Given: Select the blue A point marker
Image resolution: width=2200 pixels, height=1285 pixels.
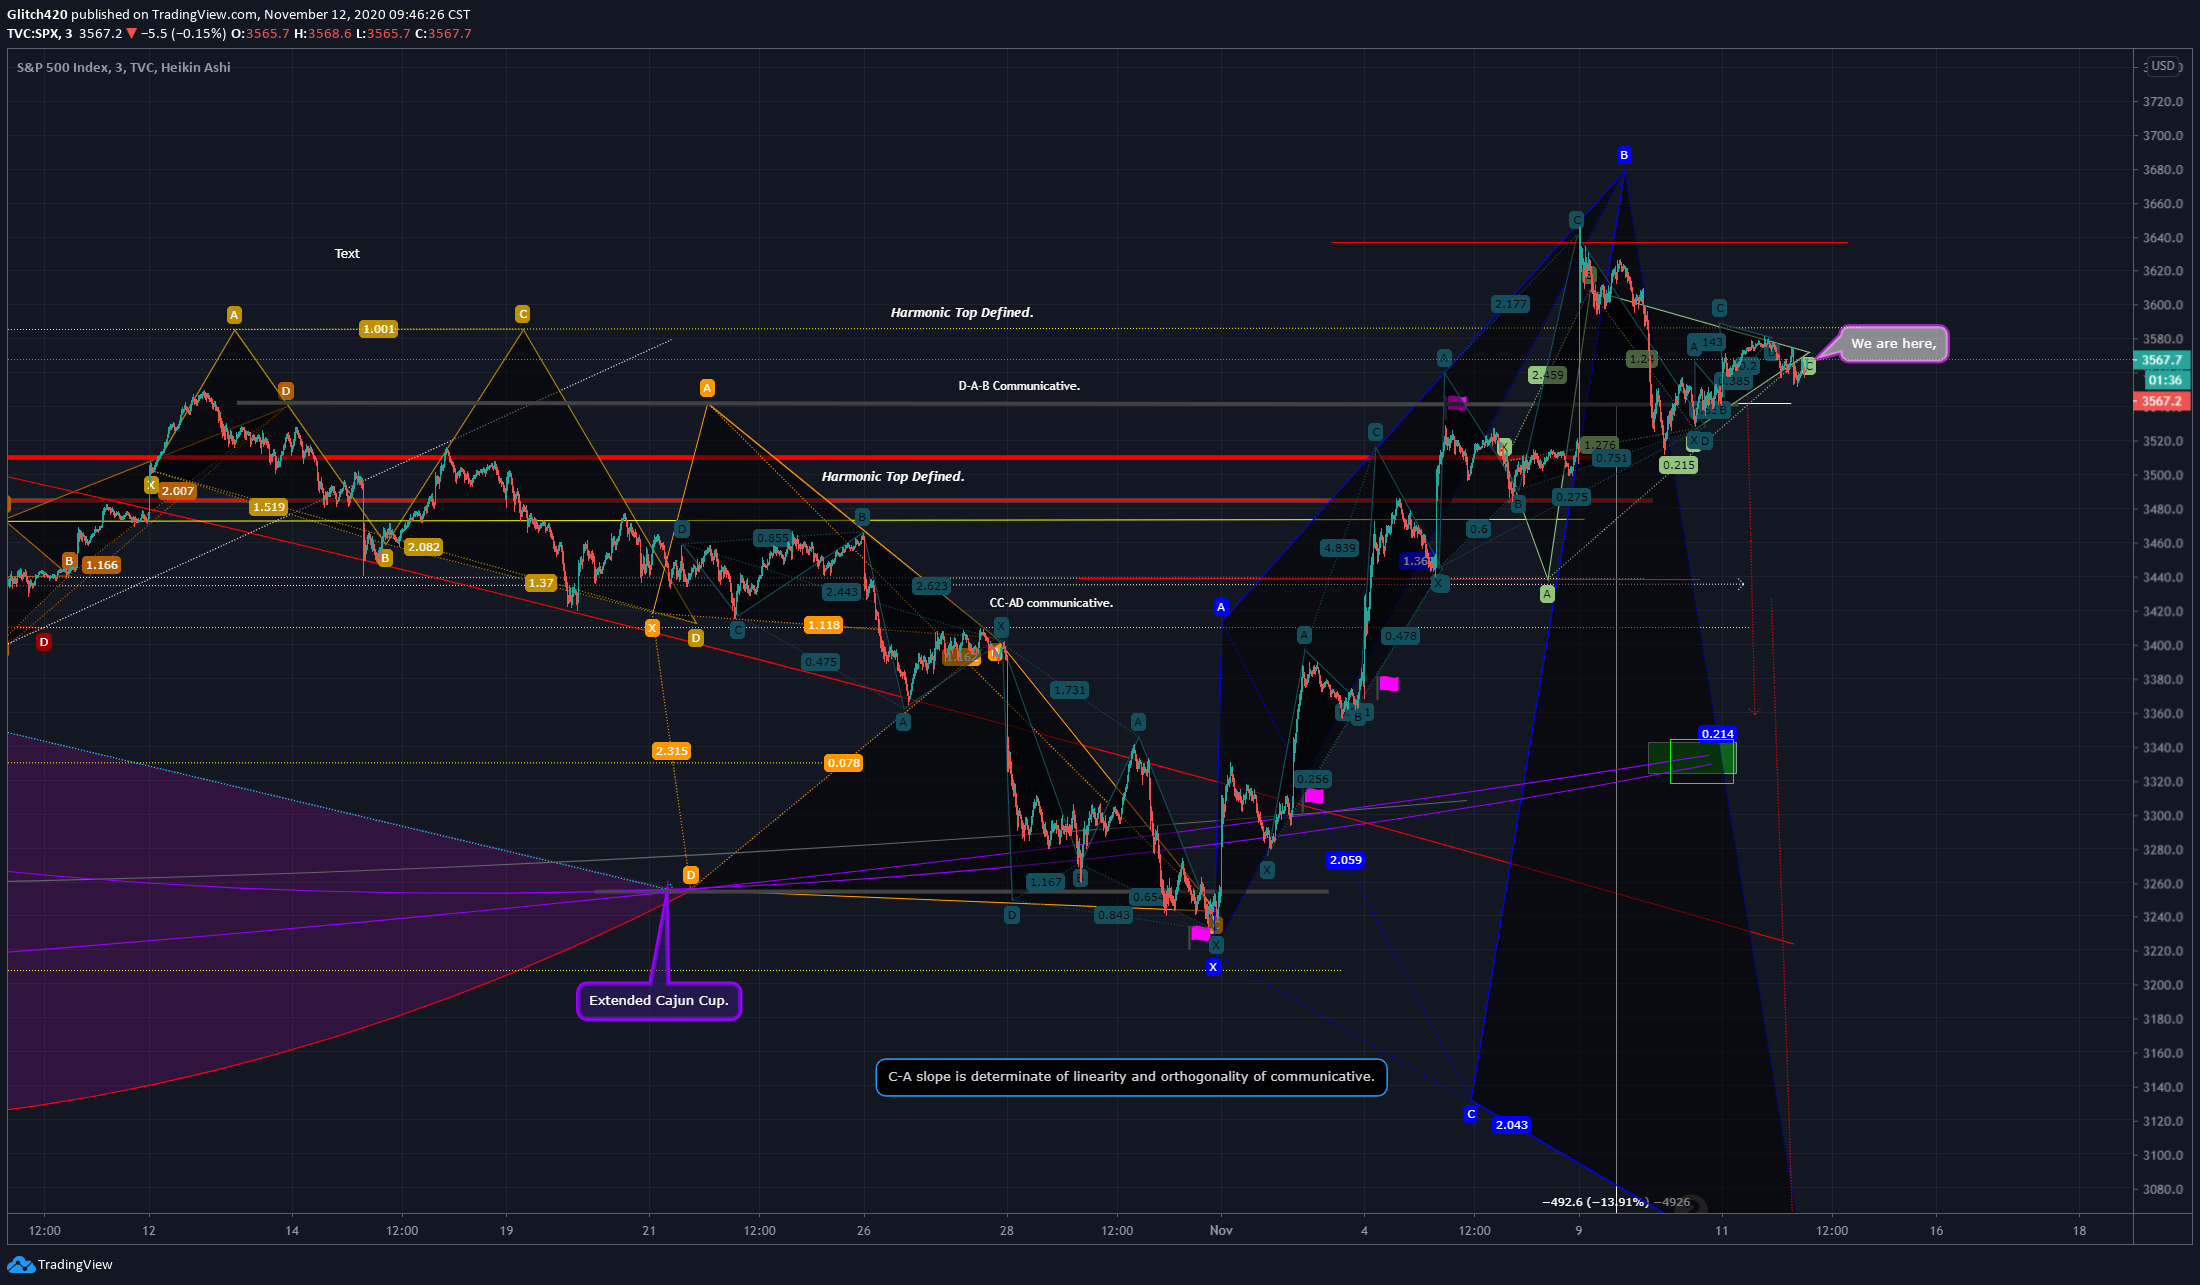Looking at the screenshot, I should (1220, 607).
